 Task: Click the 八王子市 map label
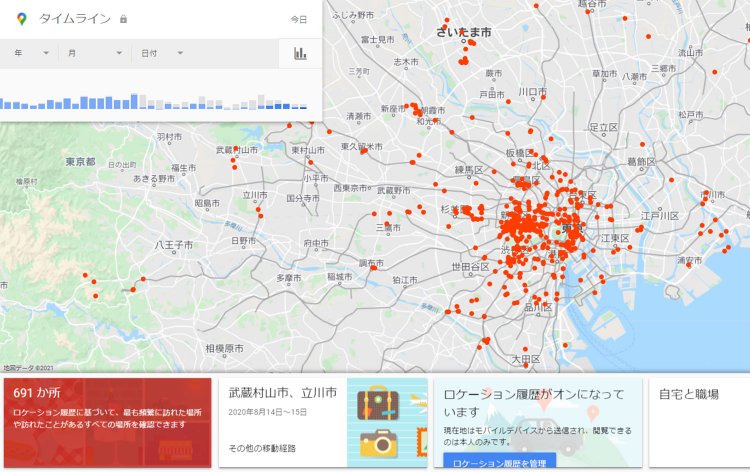[174, 245]
